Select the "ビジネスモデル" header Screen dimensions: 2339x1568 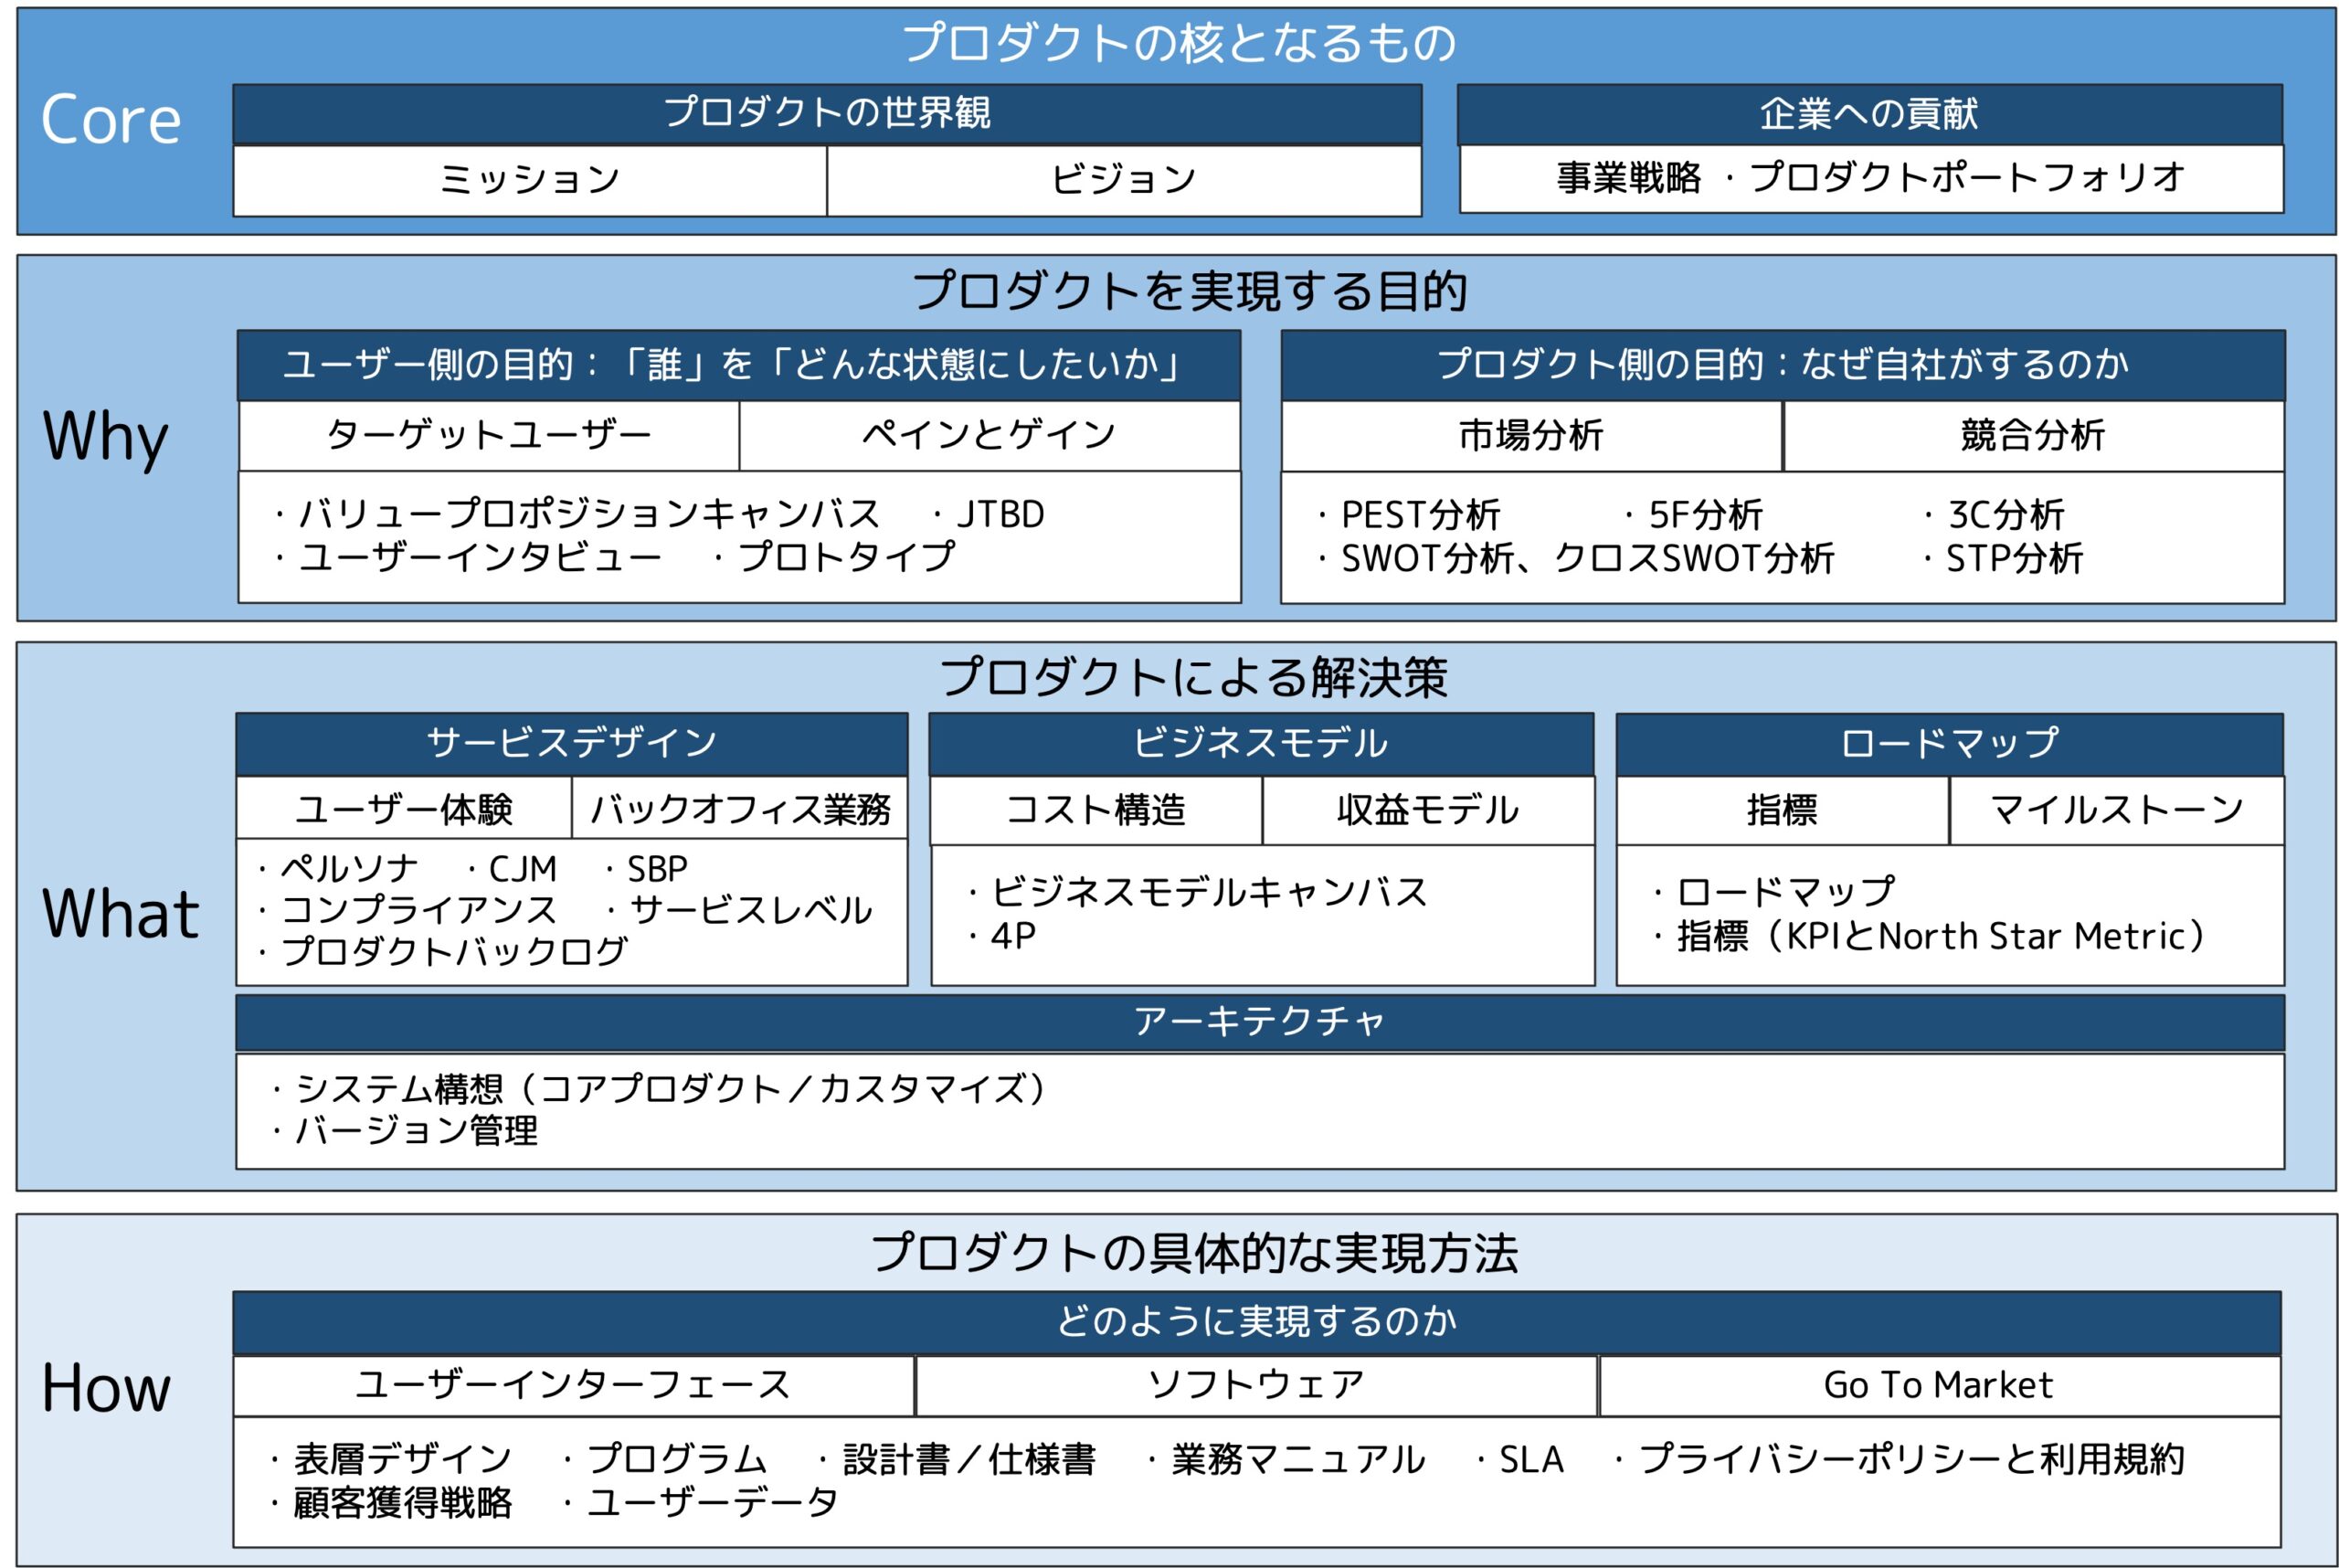click(1261, 743)
